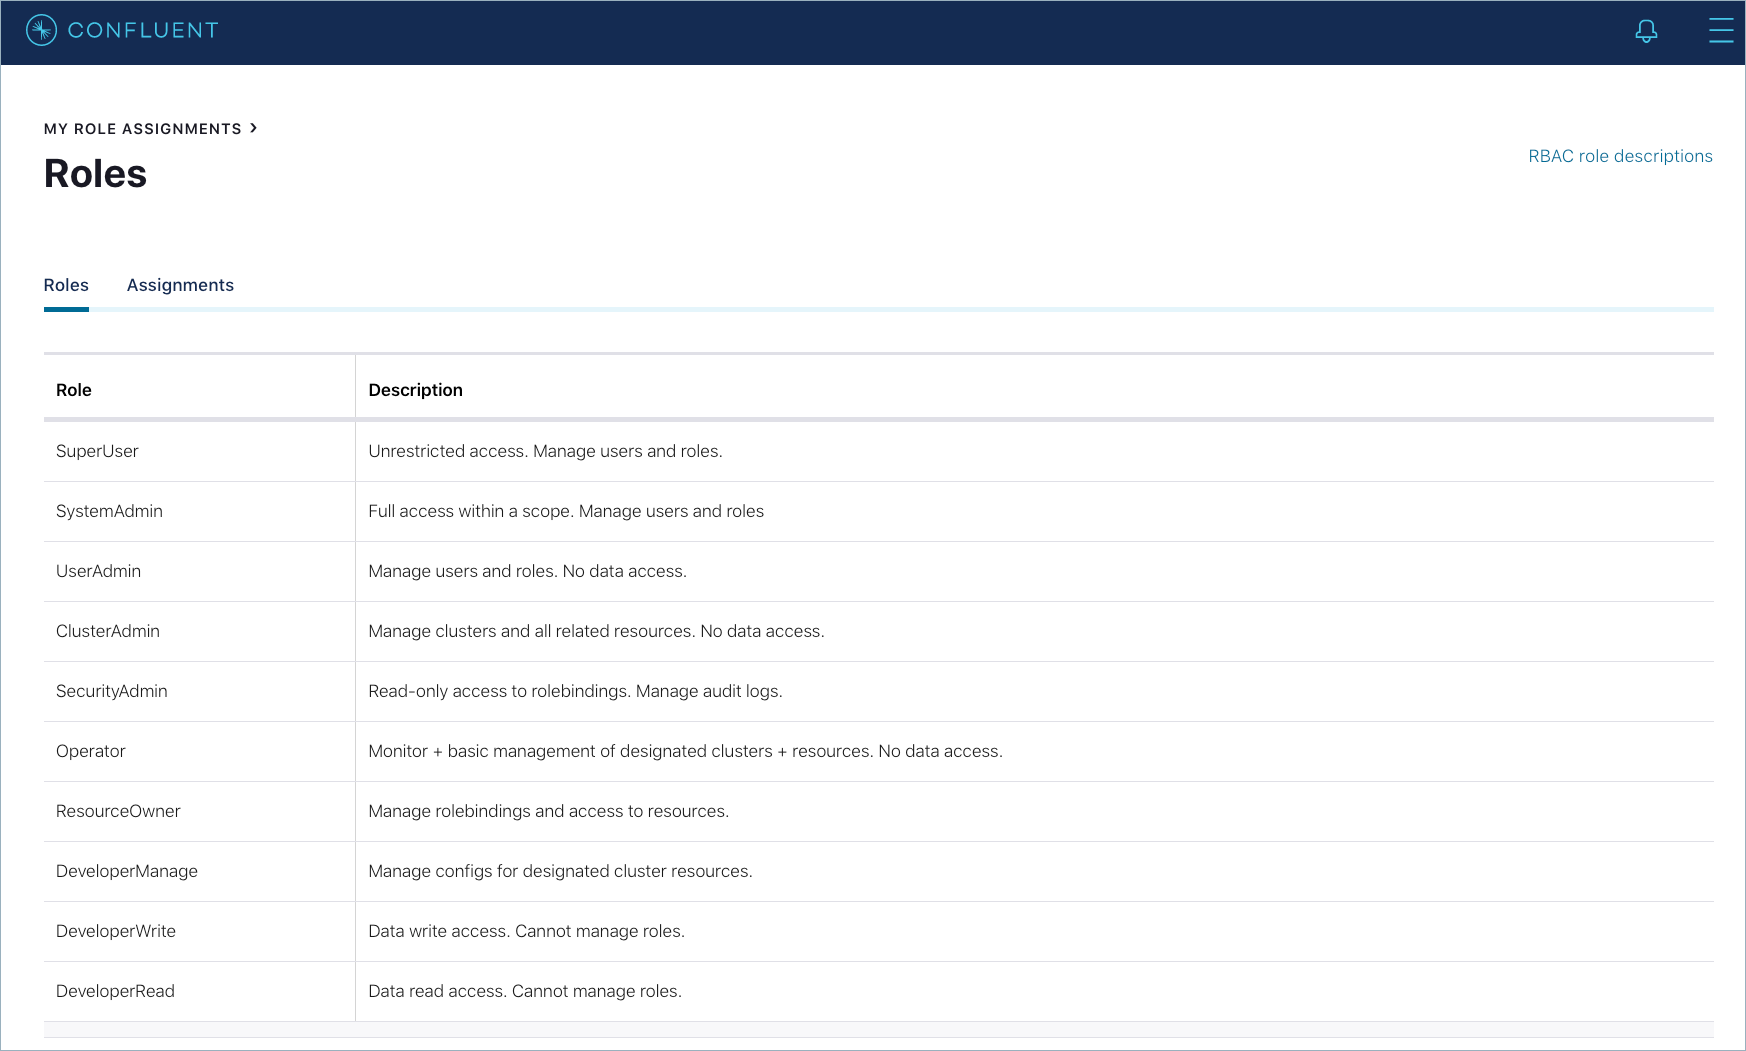The image size is (1746, 1051).
Task: Select the SystemAdmin role
Action: 109,511
